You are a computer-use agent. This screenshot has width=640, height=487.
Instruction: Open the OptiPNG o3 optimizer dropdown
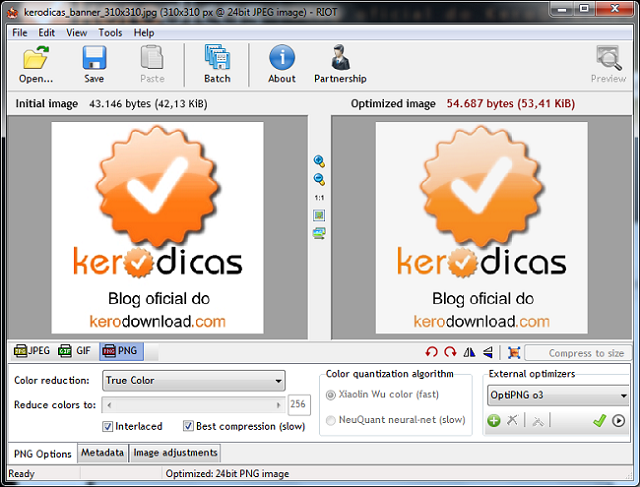click(x=558, y=395)
